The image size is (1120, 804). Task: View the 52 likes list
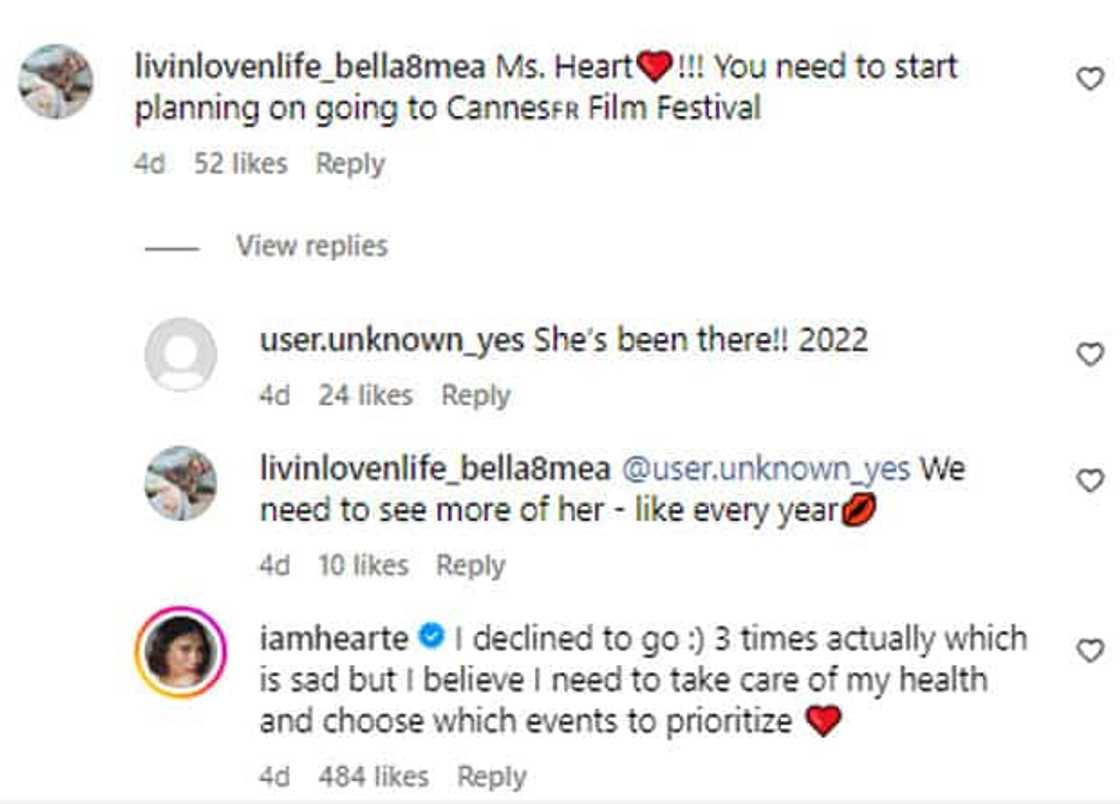pos(240,164)
